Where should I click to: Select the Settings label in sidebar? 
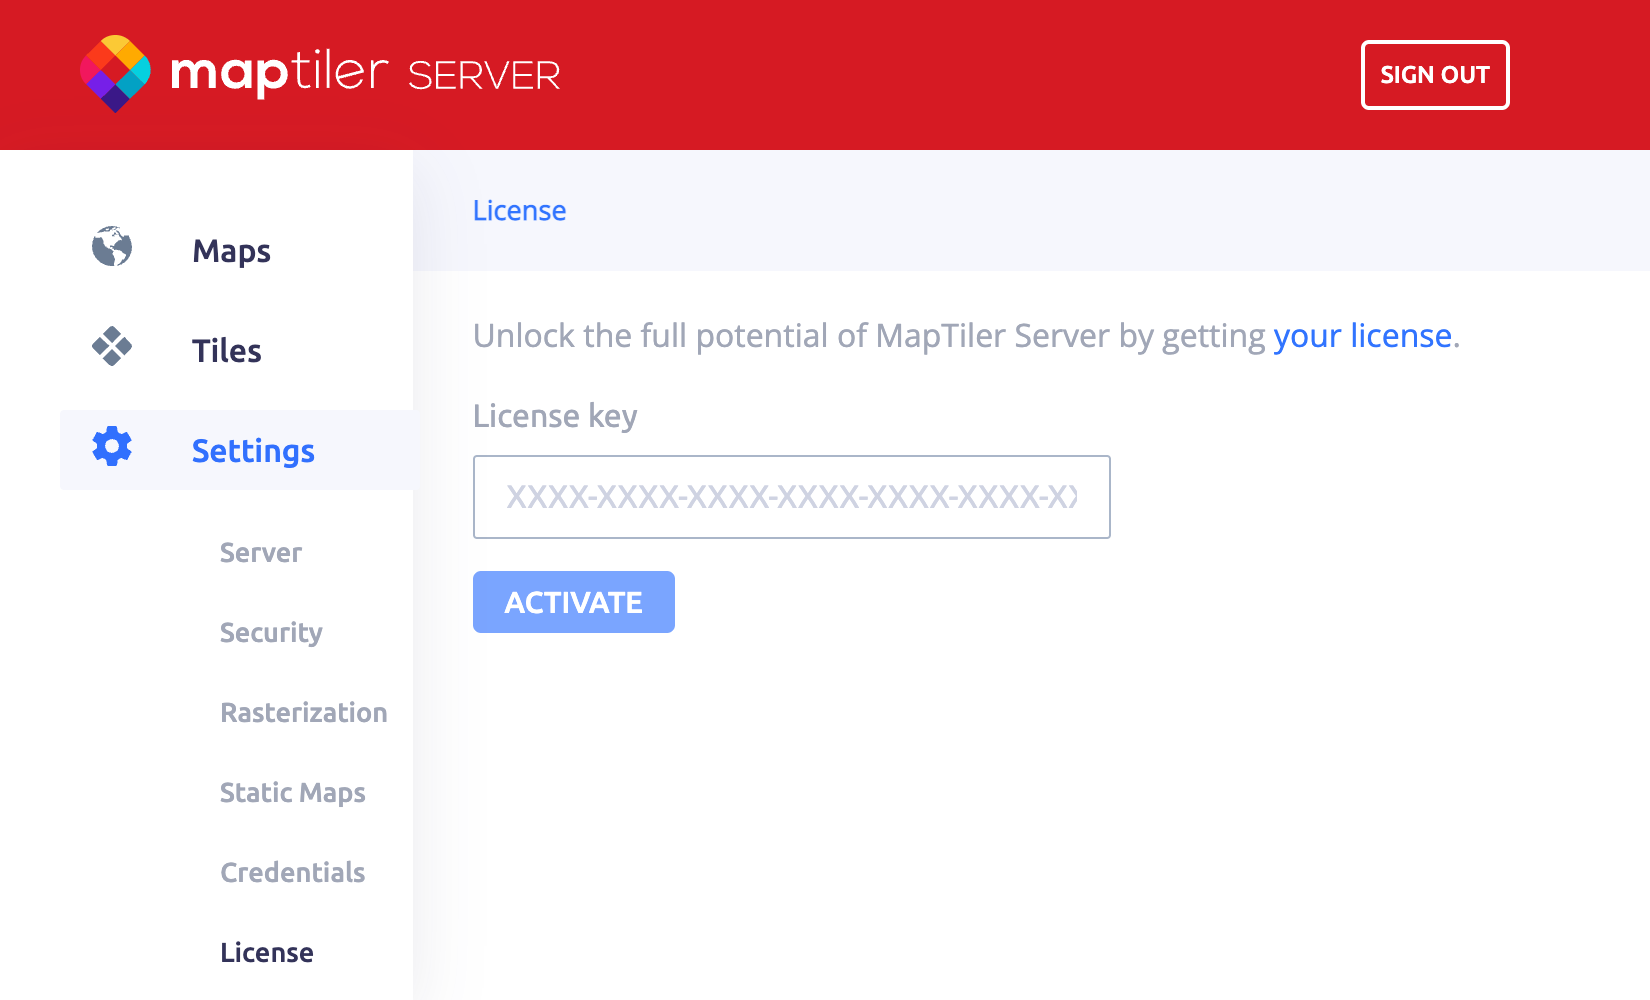(253, 451)
